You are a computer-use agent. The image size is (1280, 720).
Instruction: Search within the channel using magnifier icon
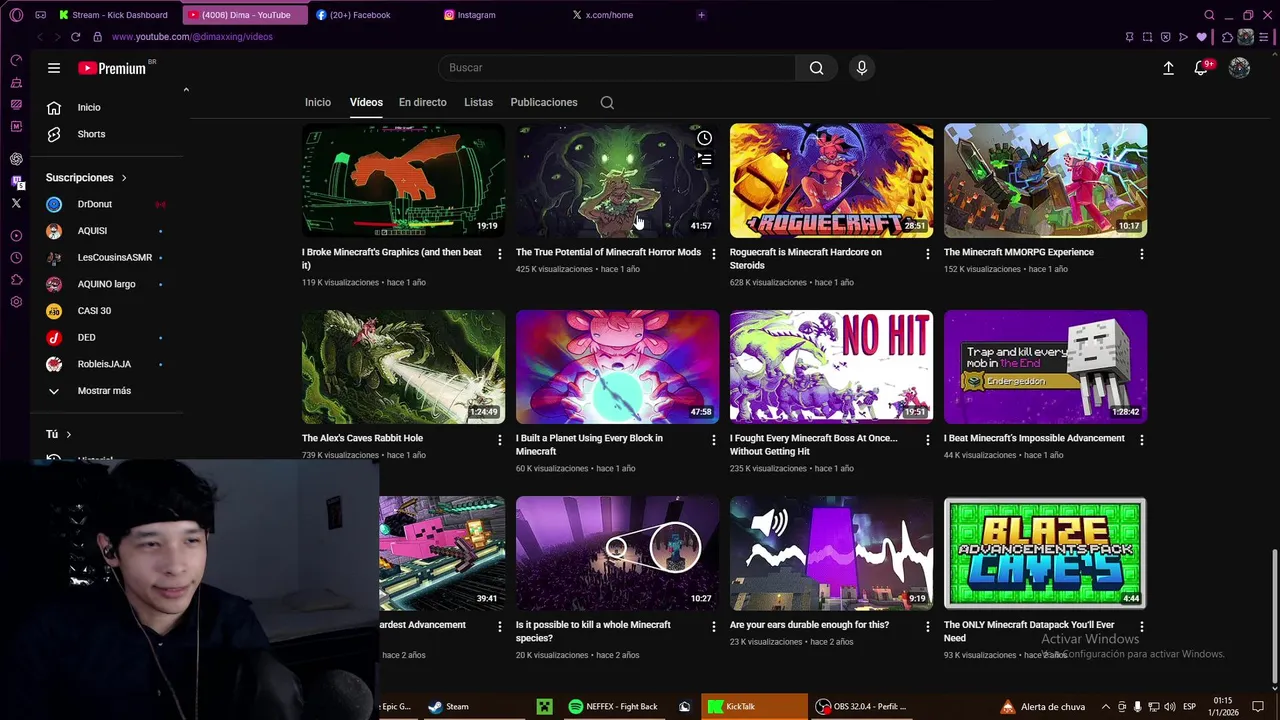[x=607, y=102]
